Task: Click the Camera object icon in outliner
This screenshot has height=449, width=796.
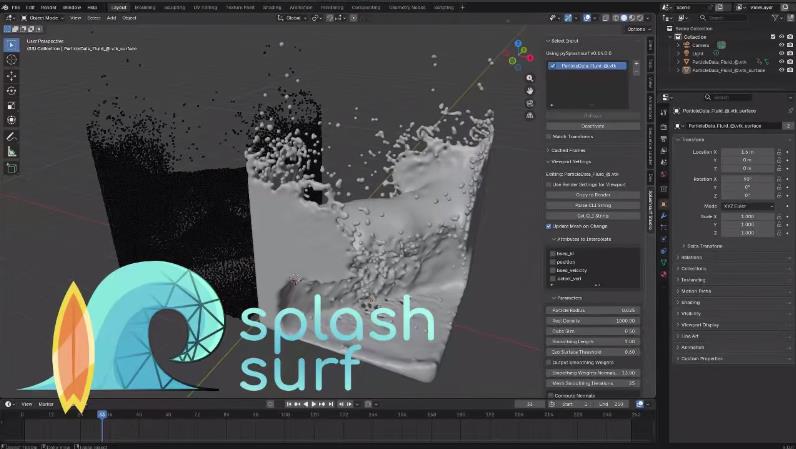Action: click(687, 45)
